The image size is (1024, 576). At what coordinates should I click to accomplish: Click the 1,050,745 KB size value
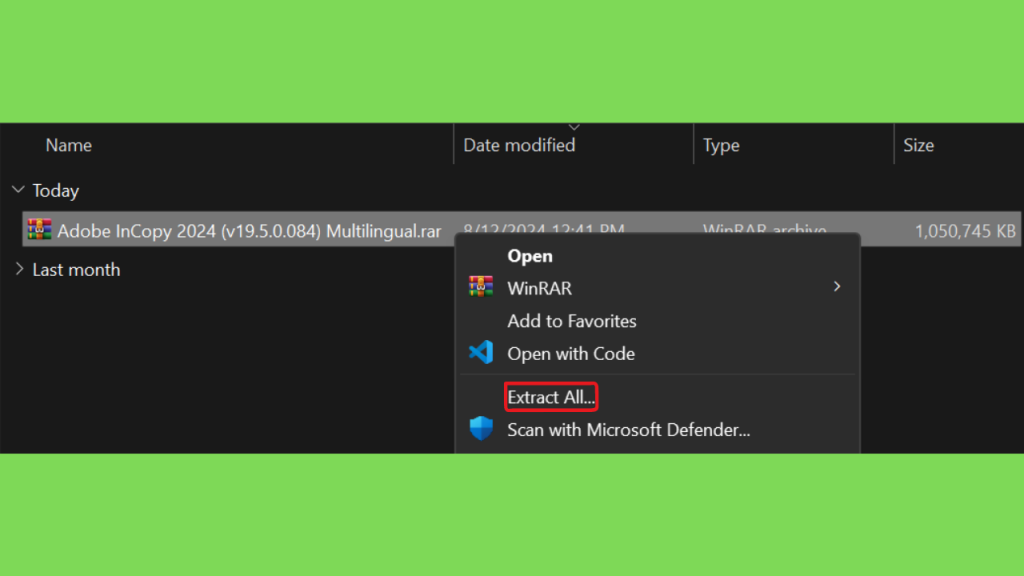click(965, 231)
